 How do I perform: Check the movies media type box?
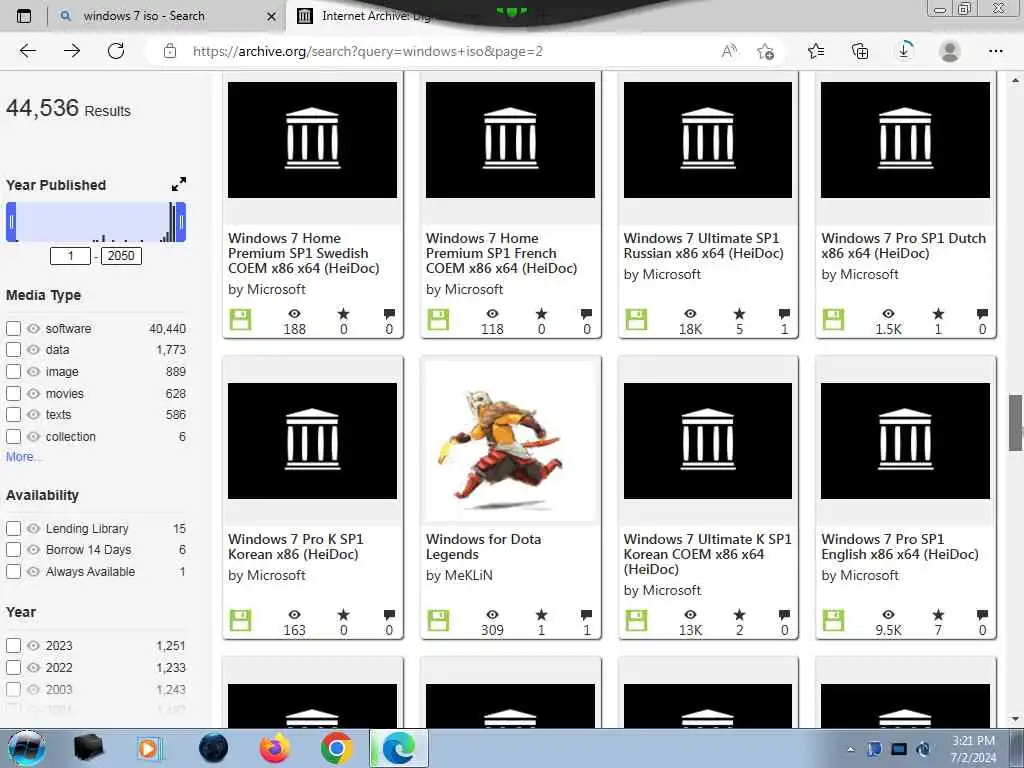pyautogui.click(x=13, y=393)
